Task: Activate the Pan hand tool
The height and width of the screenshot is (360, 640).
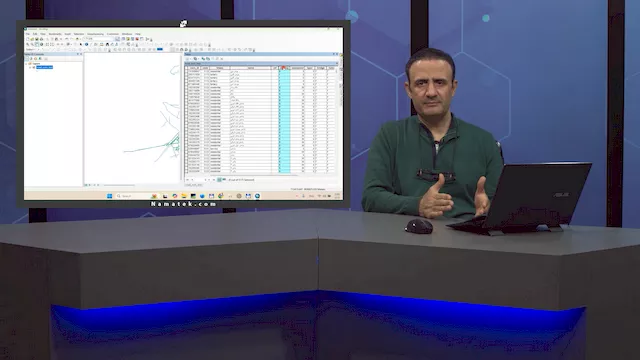Action: click(x=37, y=44)
